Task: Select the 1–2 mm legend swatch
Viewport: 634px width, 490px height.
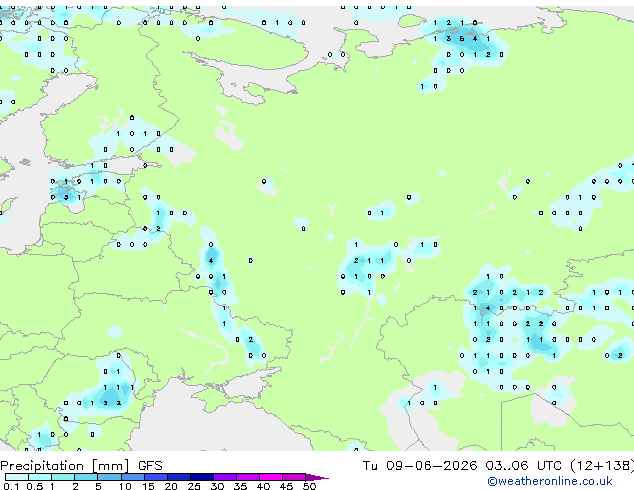Action: [x=63, y=477]
